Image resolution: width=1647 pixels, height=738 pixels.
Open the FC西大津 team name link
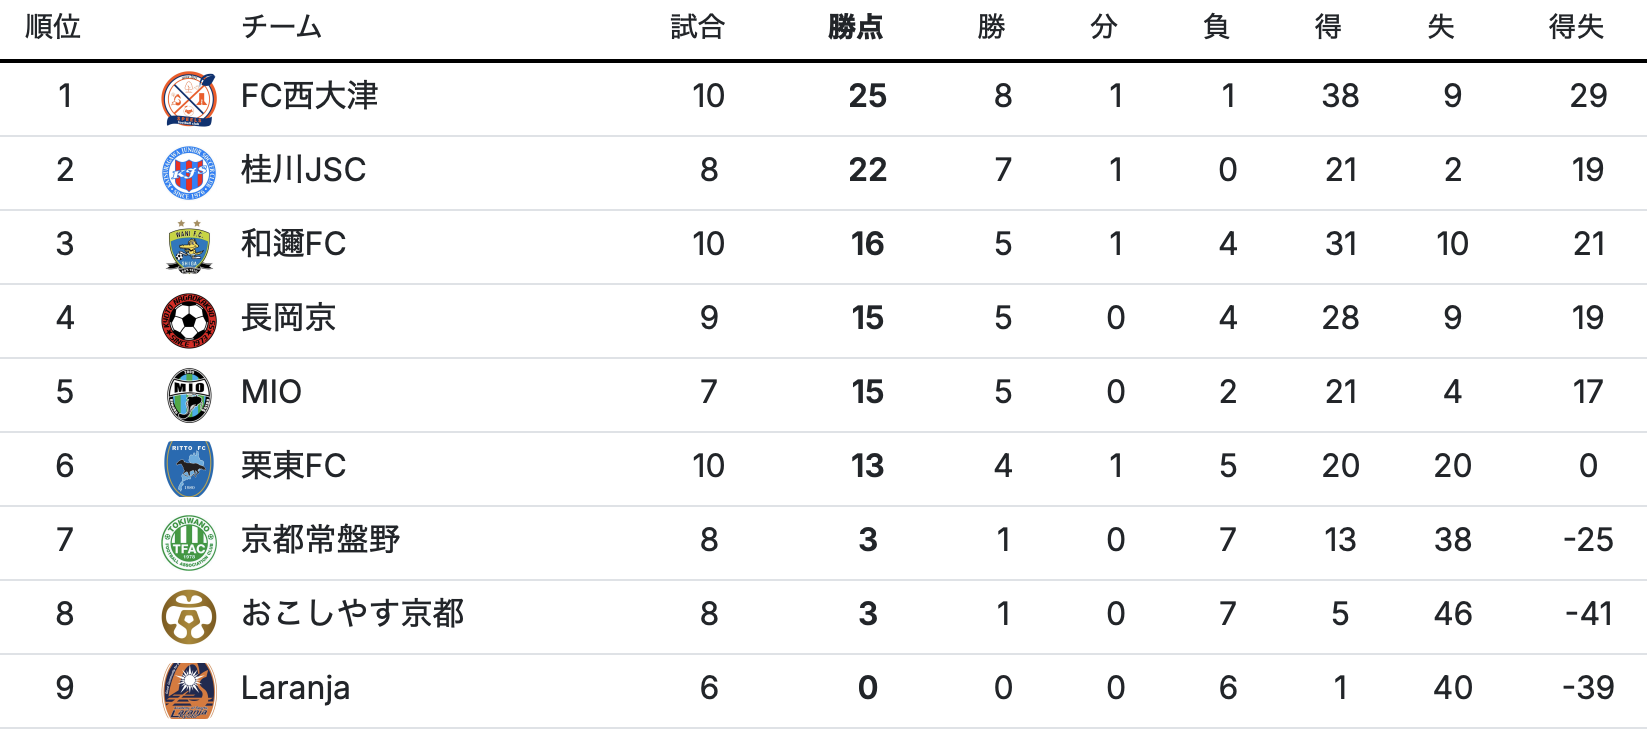pyautogui.click(x=309, y=96)
